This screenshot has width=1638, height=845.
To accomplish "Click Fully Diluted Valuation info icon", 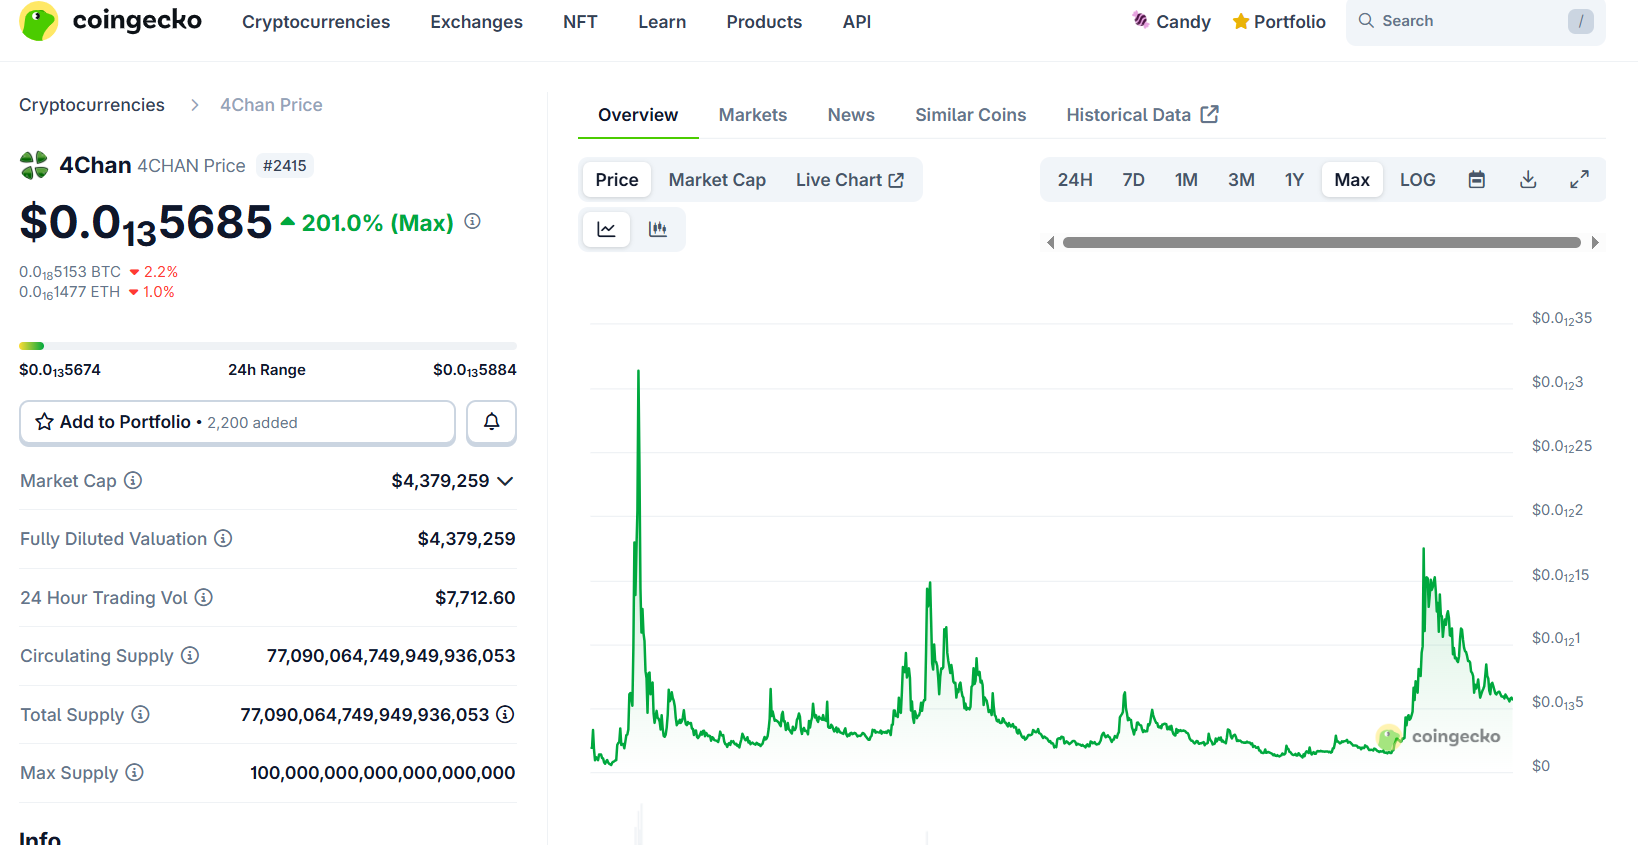I will click(223, 538).
